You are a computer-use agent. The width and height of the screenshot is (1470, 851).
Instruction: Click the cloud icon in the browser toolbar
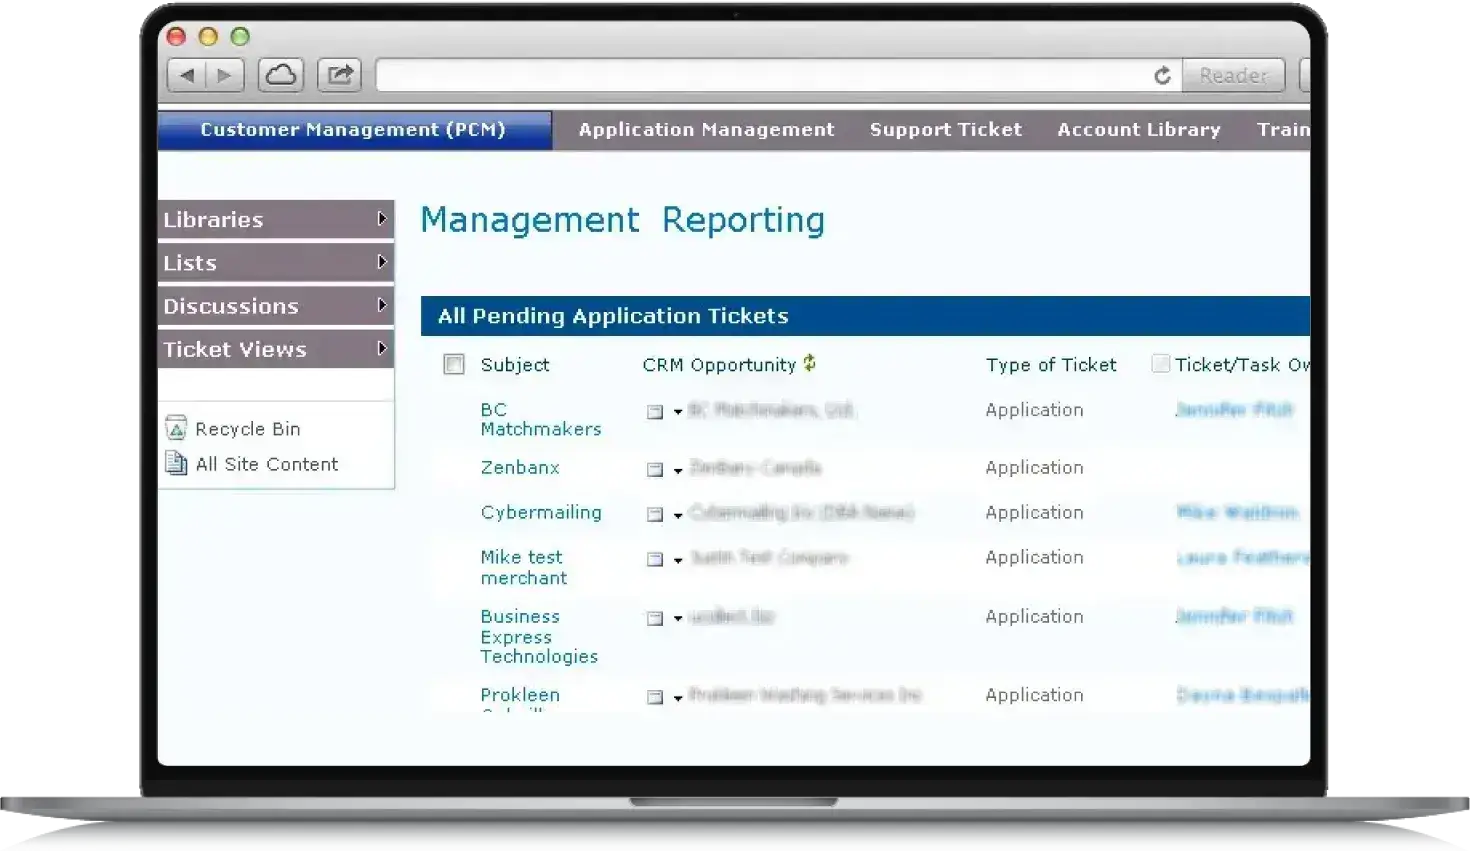(281, 74)
